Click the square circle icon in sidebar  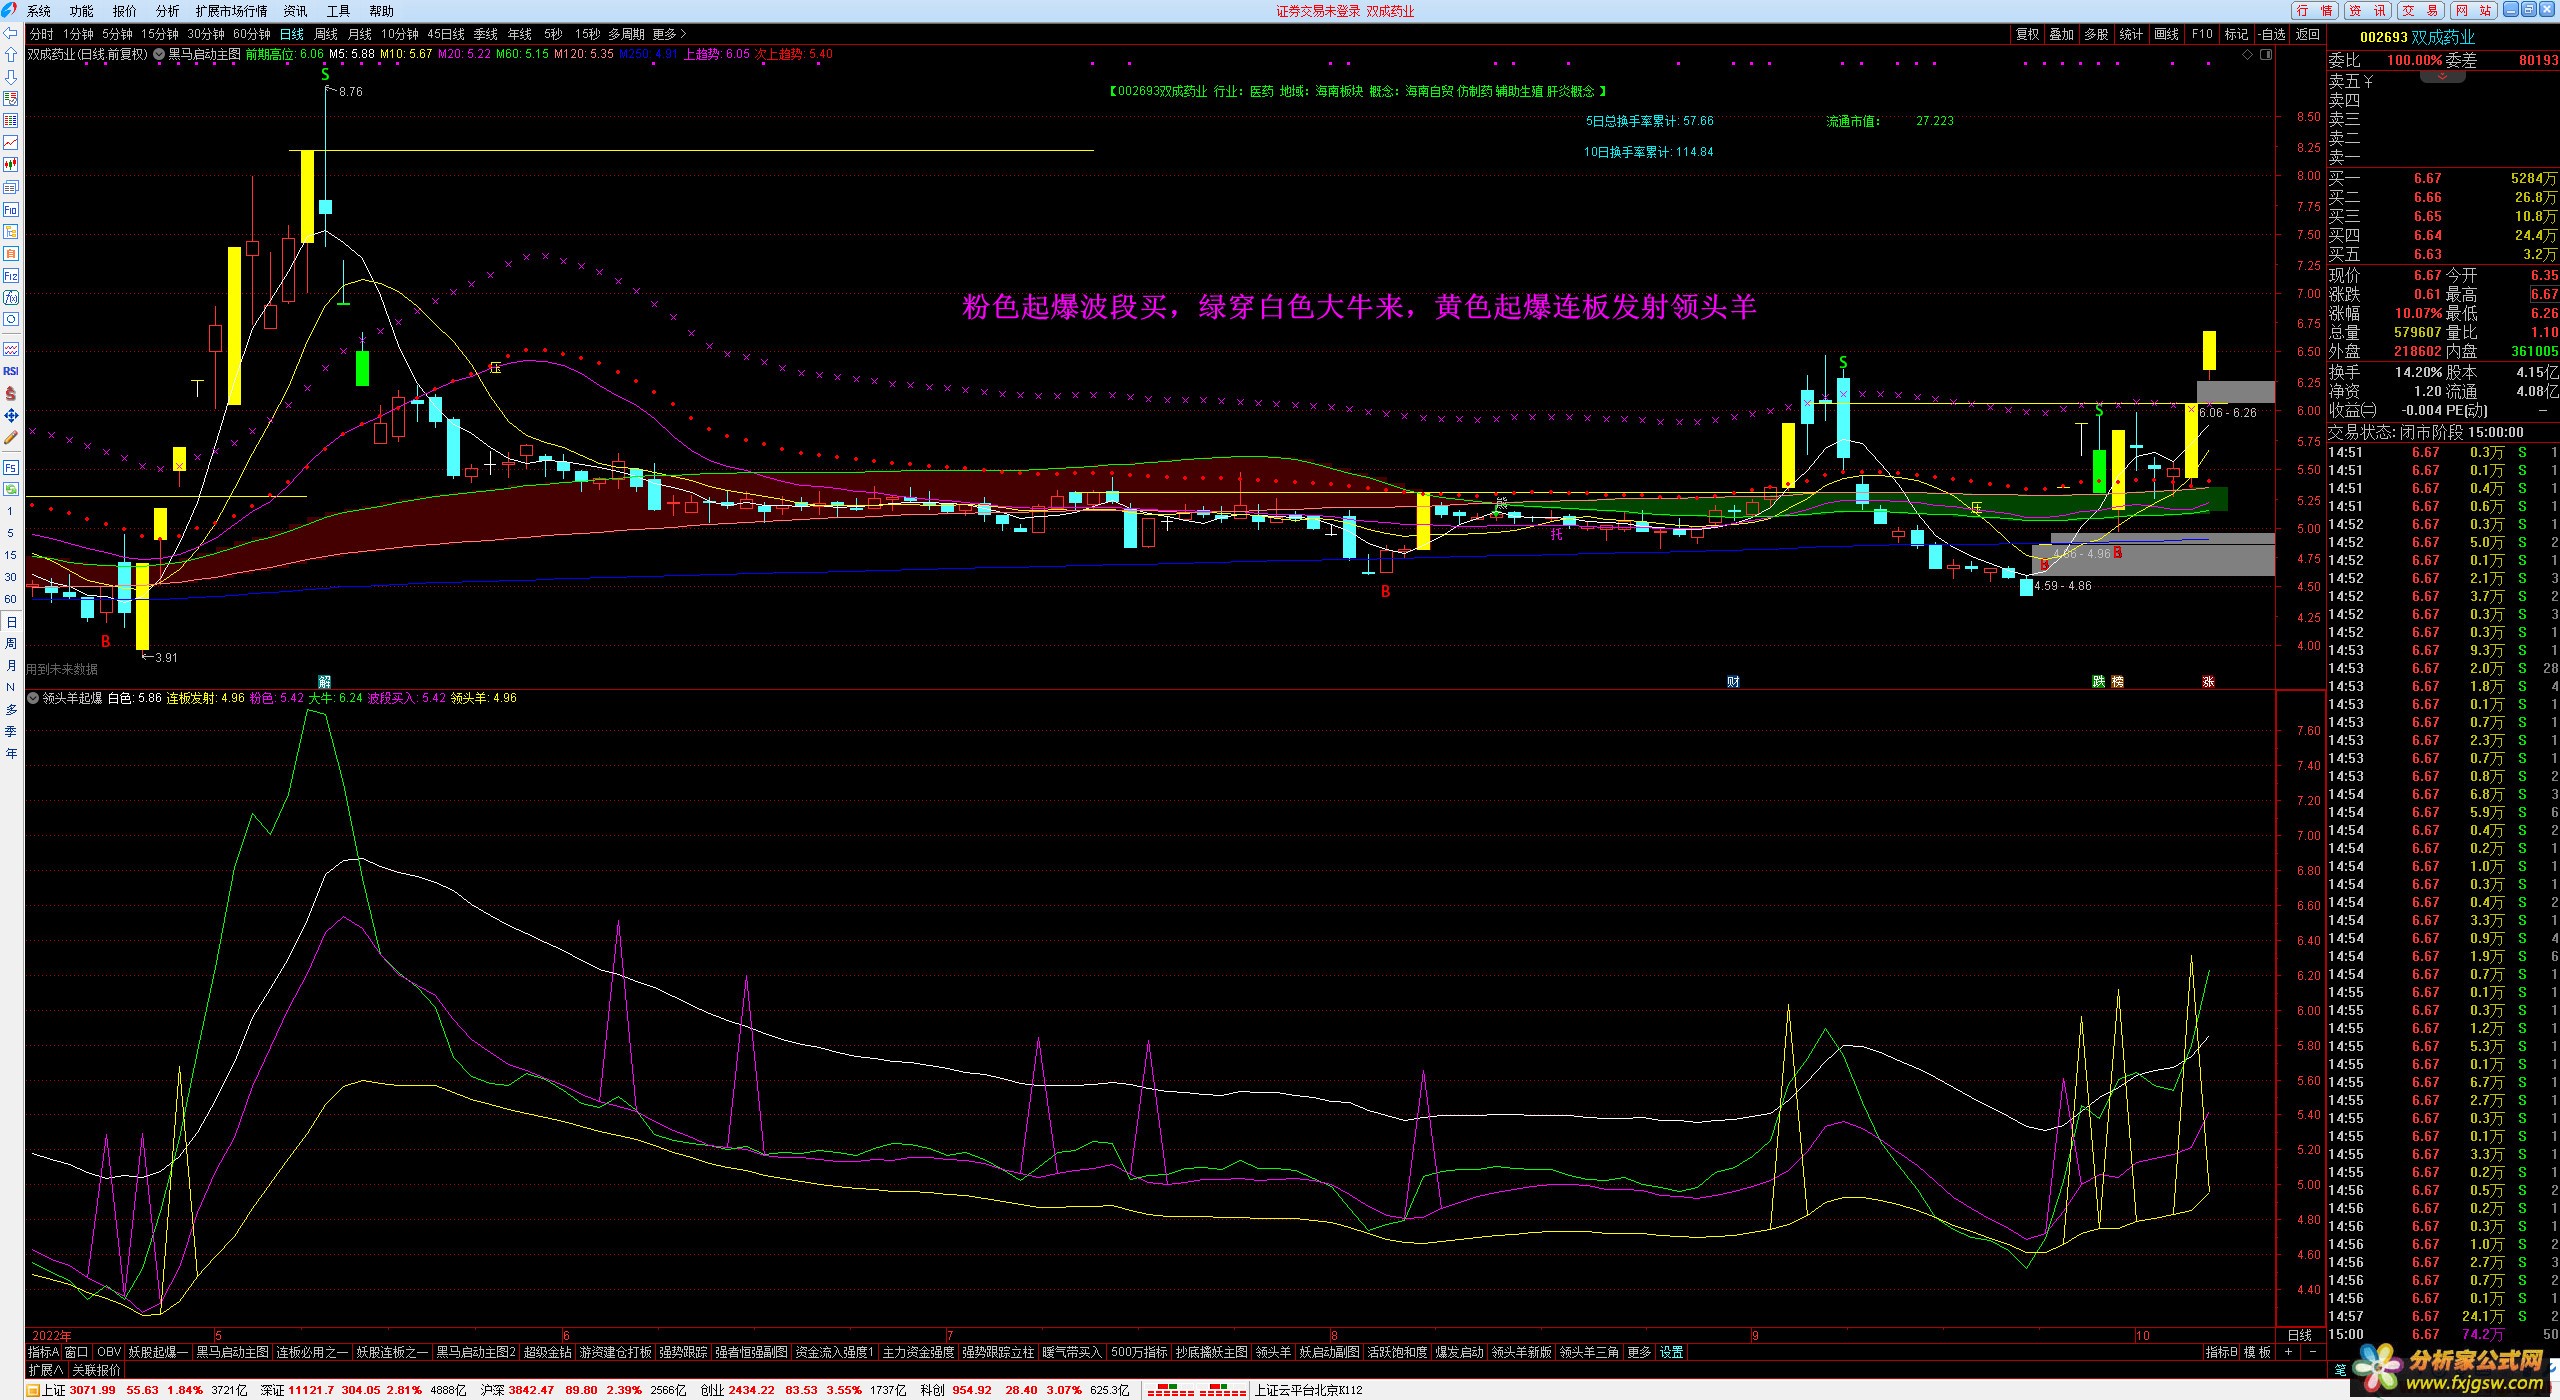point(11,319)
